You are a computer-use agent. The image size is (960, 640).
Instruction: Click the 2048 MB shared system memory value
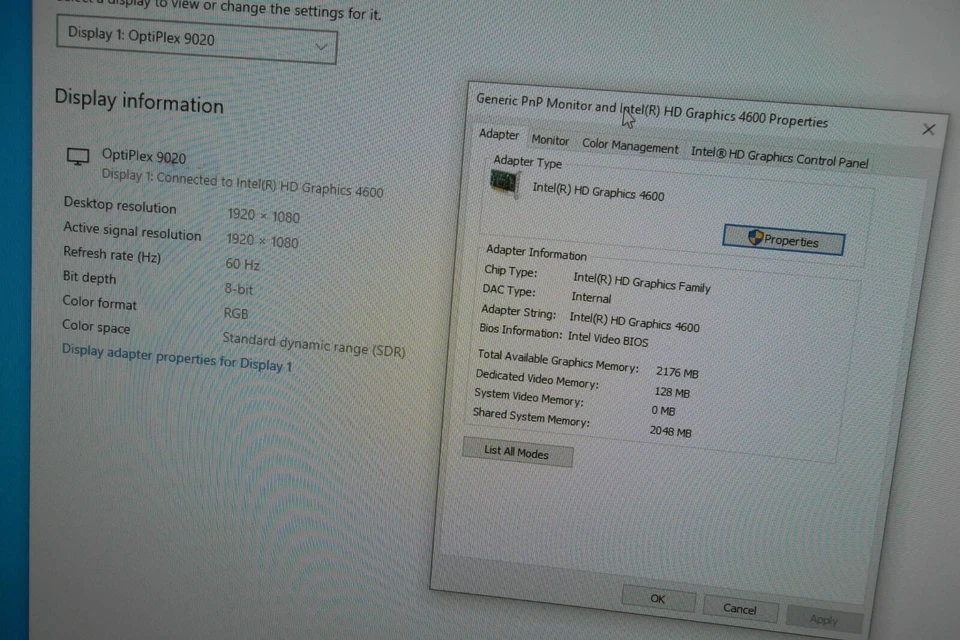(670, 431)
